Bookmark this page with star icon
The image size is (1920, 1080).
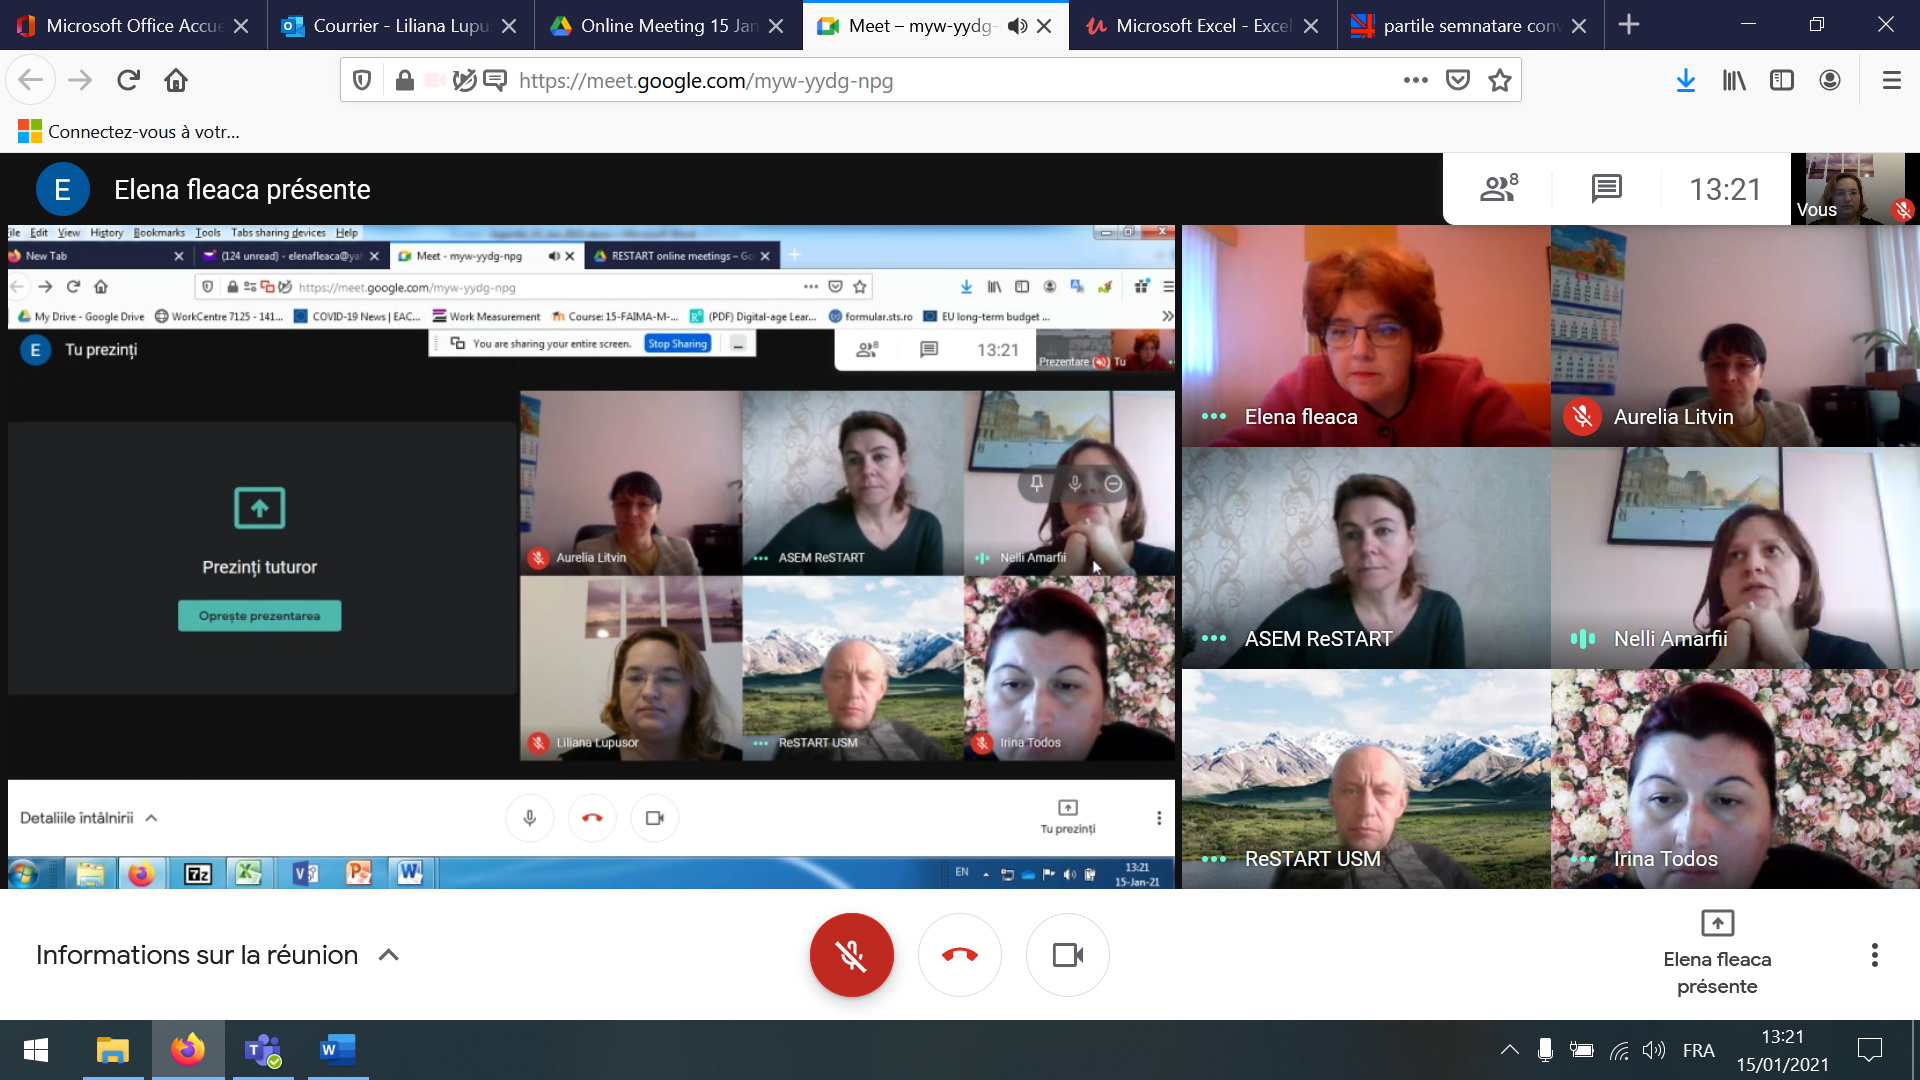point(1499,80)
